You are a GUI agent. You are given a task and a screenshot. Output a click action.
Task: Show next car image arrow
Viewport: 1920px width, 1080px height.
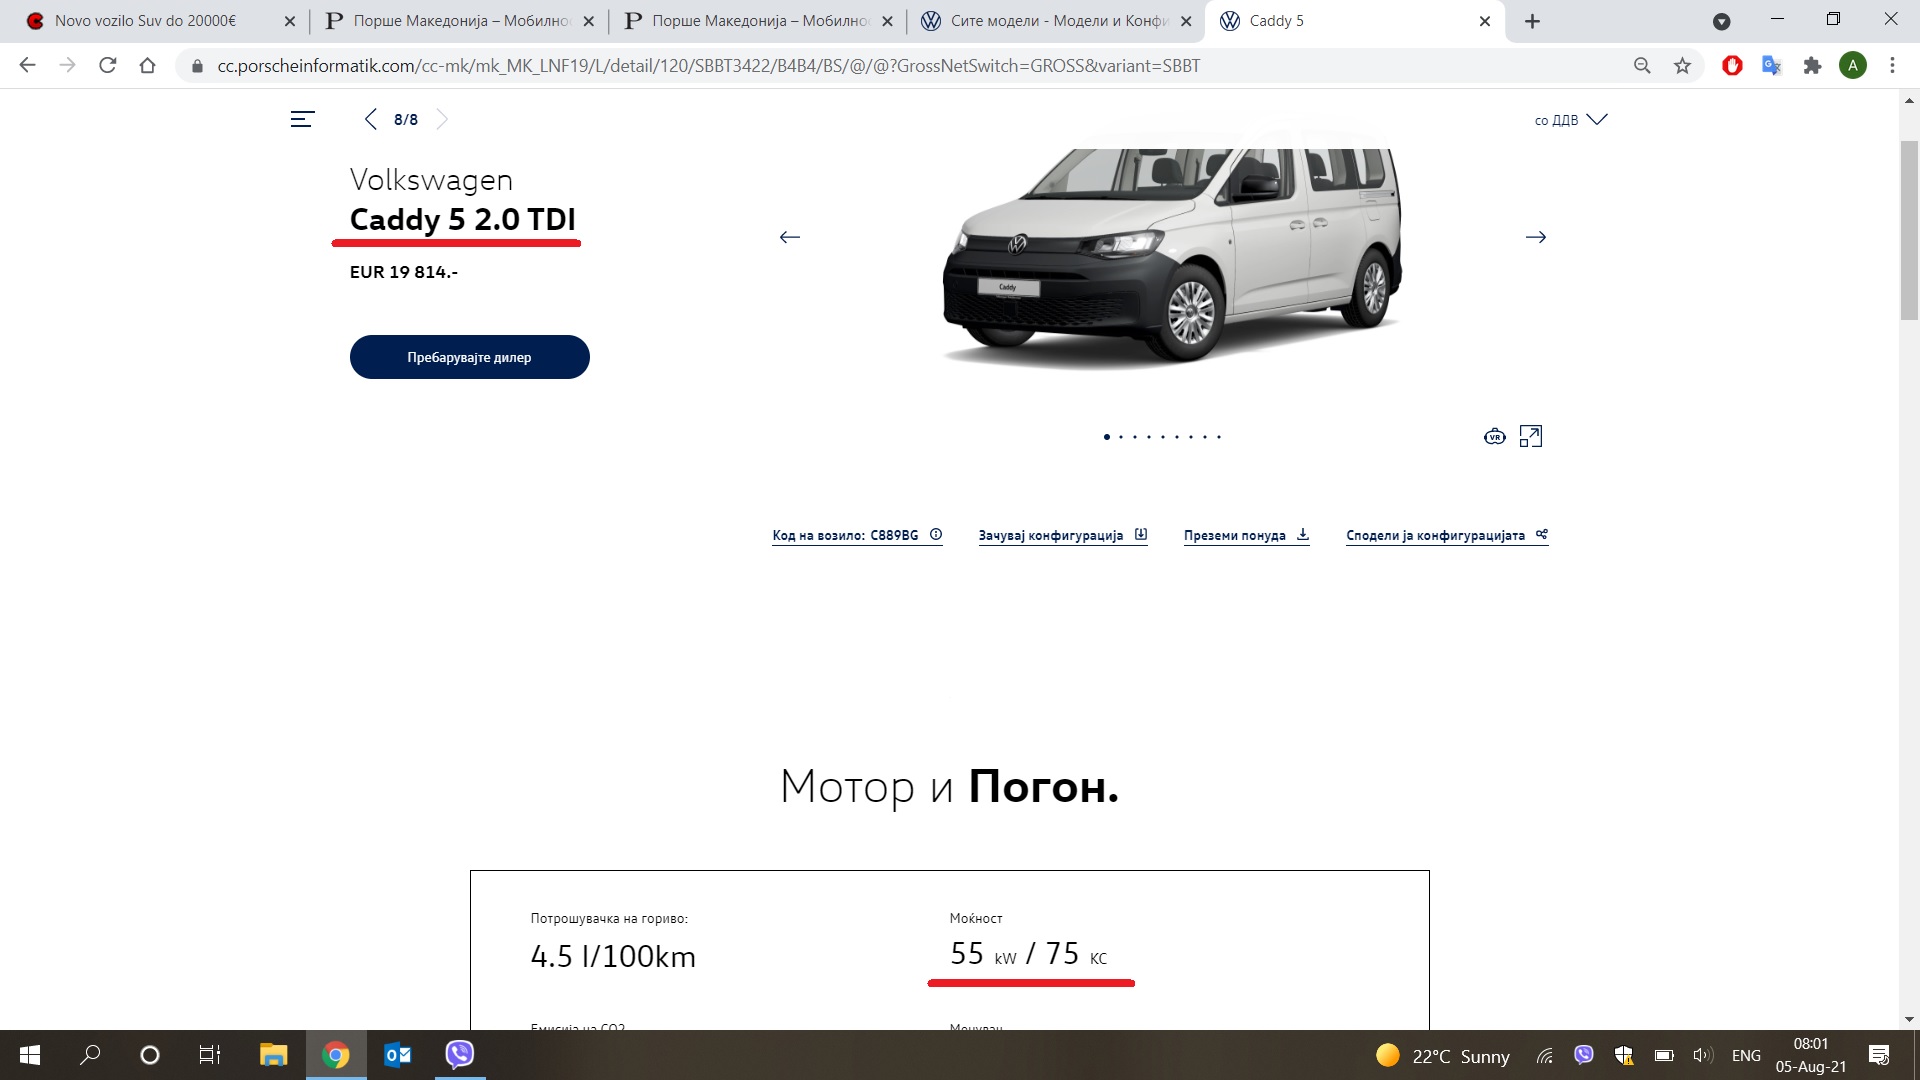tap(1536, 237)
